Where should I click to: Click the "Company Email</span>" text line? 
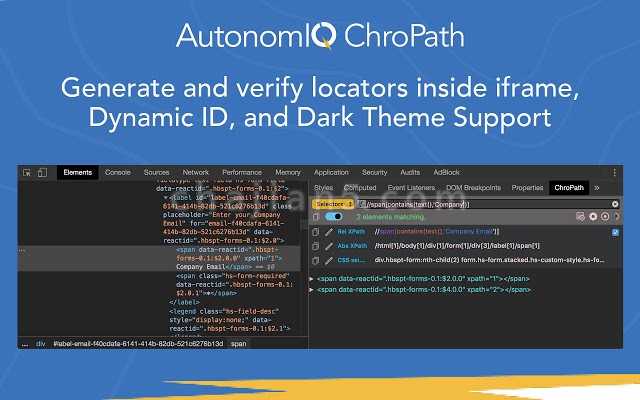[x=214, y=267]
